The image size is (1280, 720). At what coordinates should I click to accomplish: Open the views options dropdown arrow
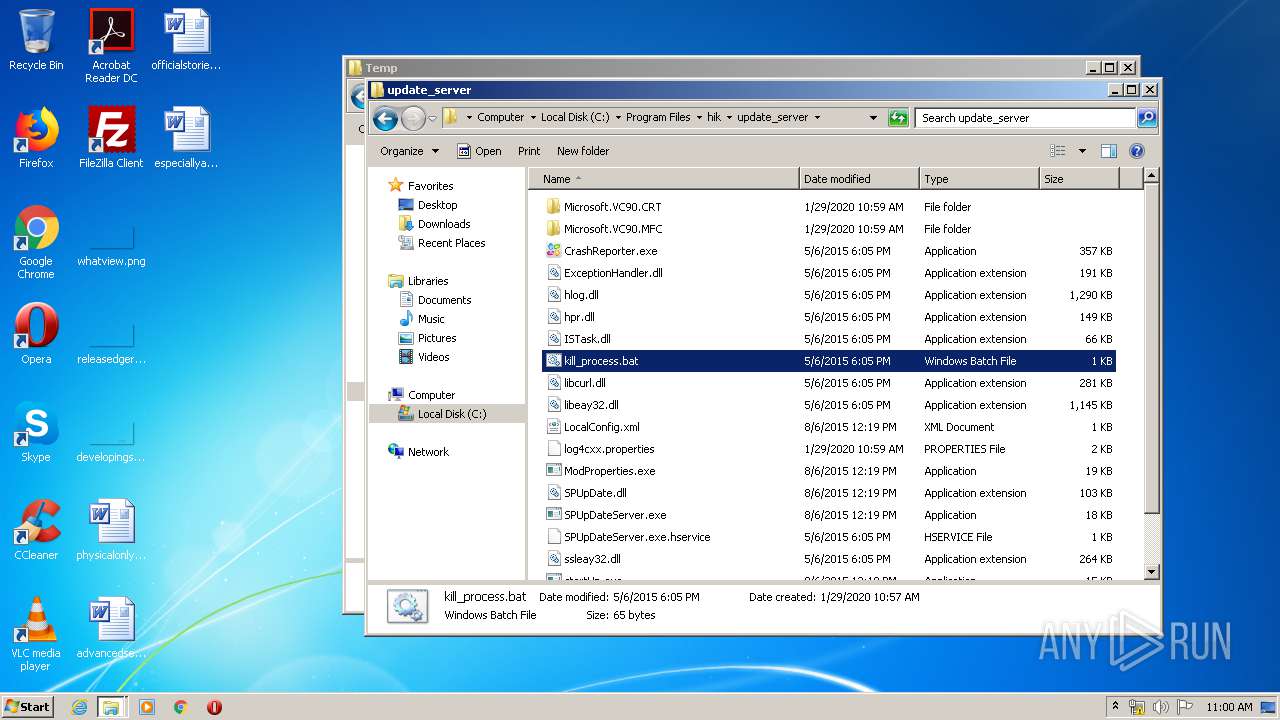point(1082,151)
